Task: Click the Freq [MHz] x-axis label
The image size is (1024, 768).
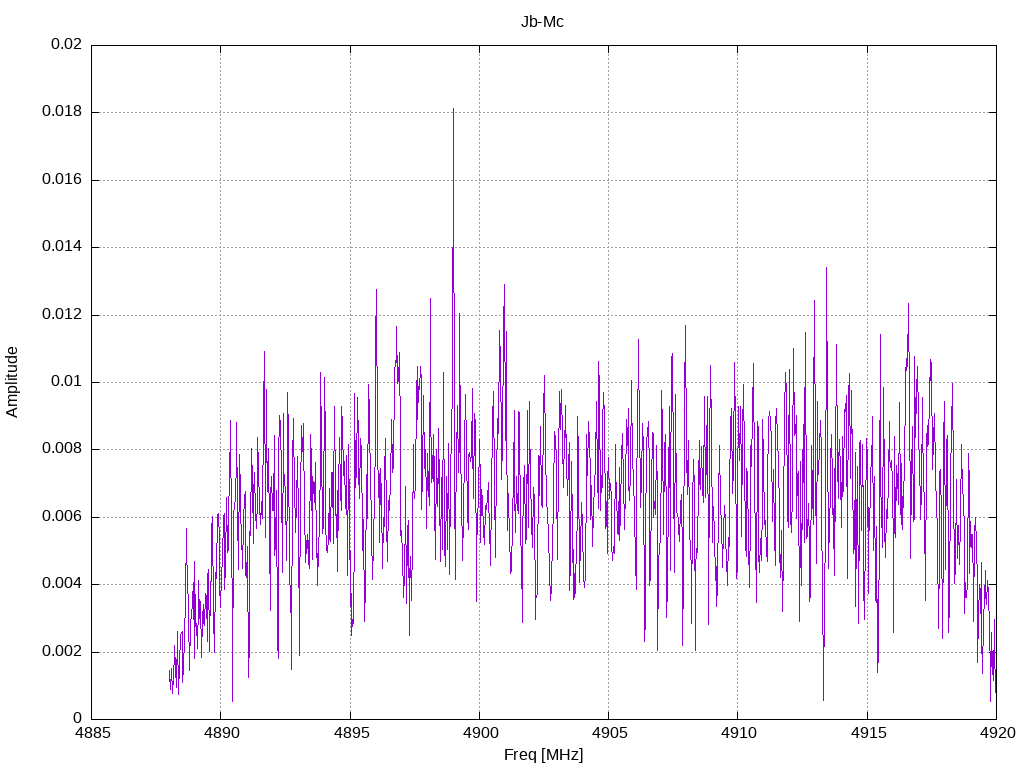Action: [x=543, y=754]
